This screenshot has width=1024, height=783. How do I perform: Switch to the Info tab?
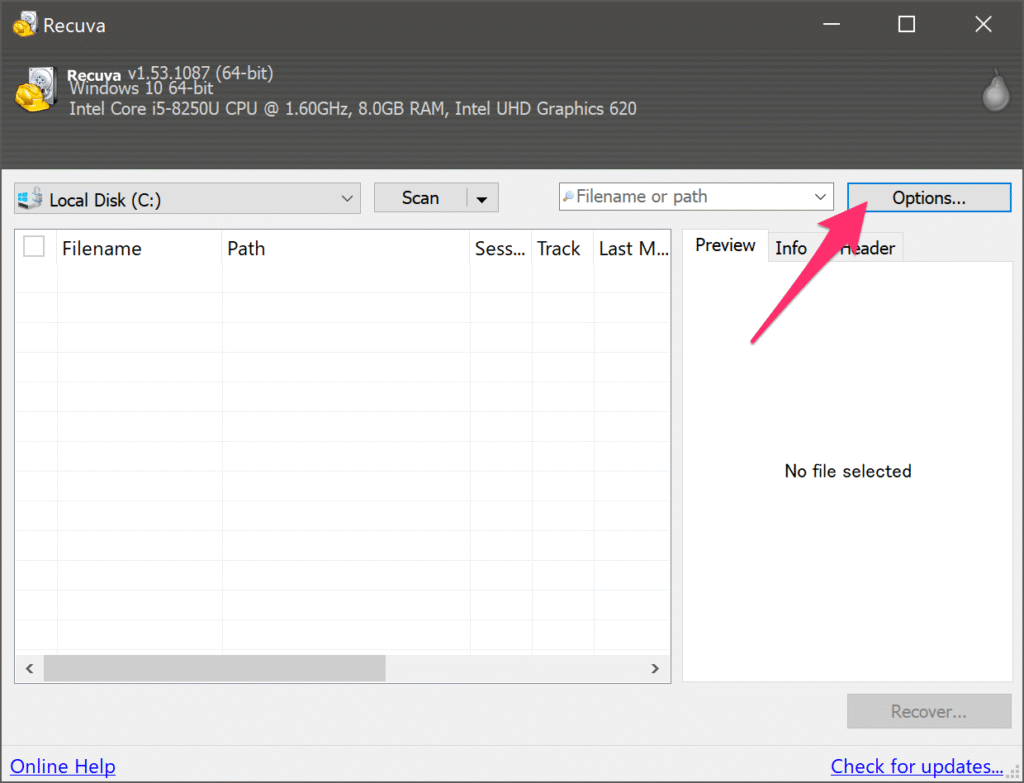[791, 248]
